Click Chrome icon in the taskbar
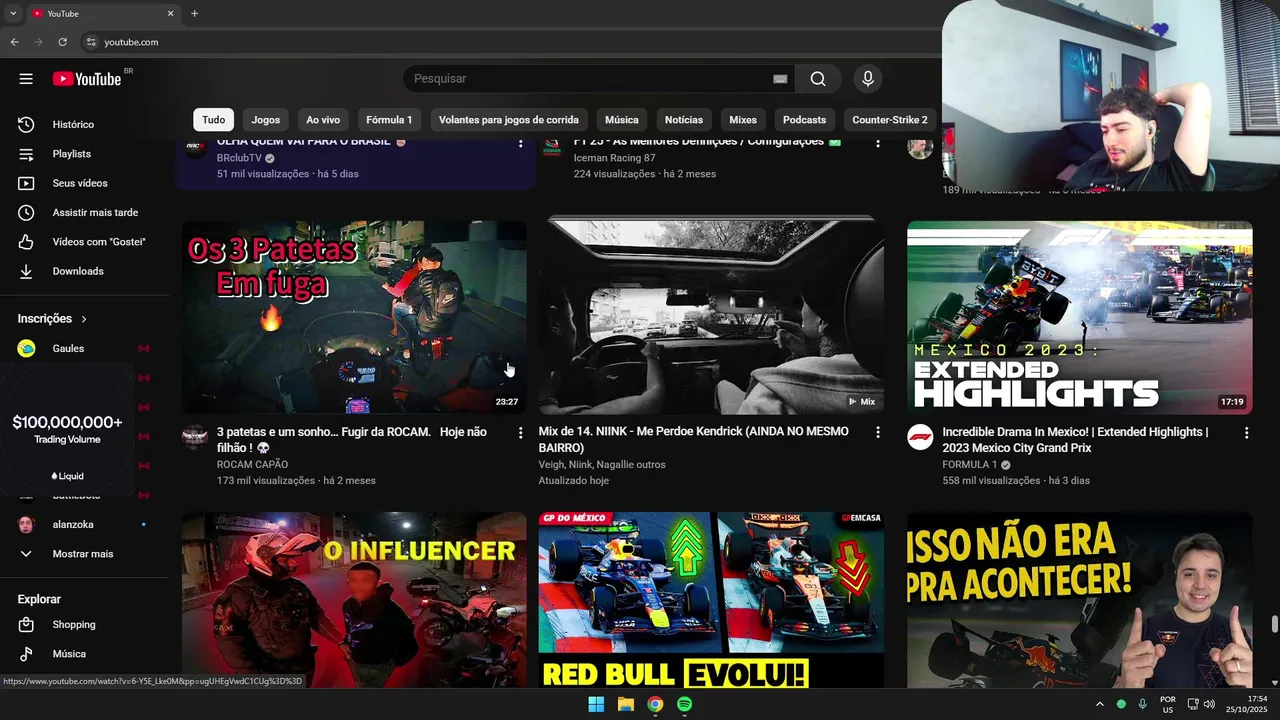 coord(655,704)
